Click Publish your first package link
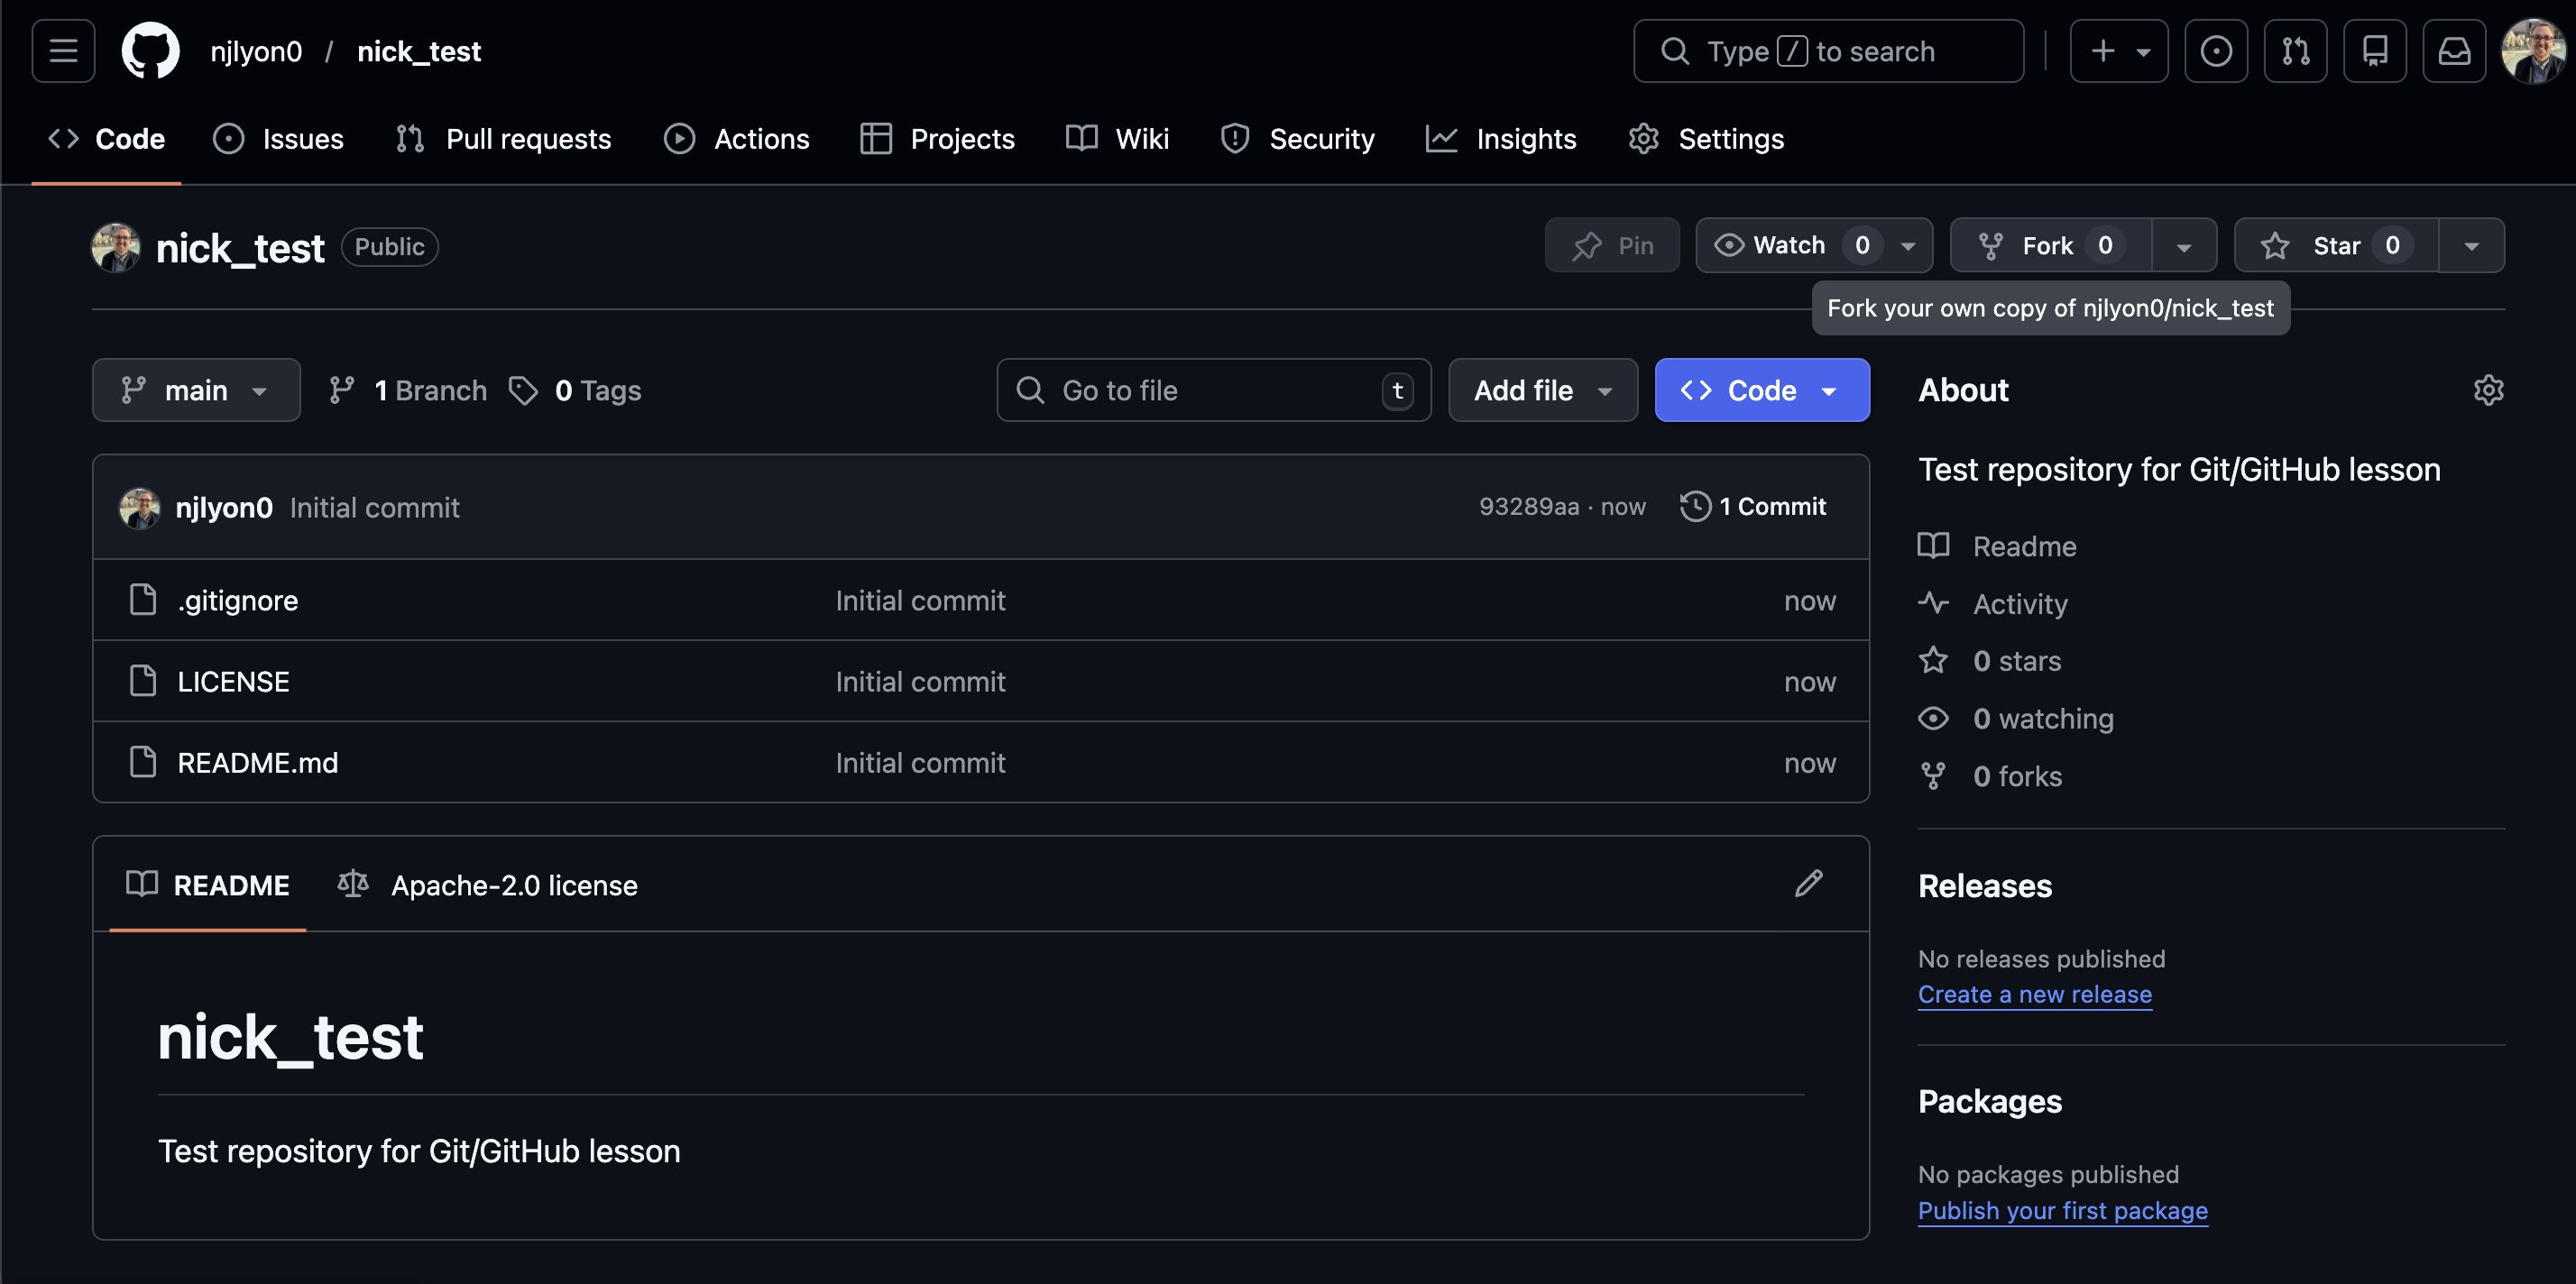The width and height of the screenshot is (2576, 1284). point(2063,1210)
